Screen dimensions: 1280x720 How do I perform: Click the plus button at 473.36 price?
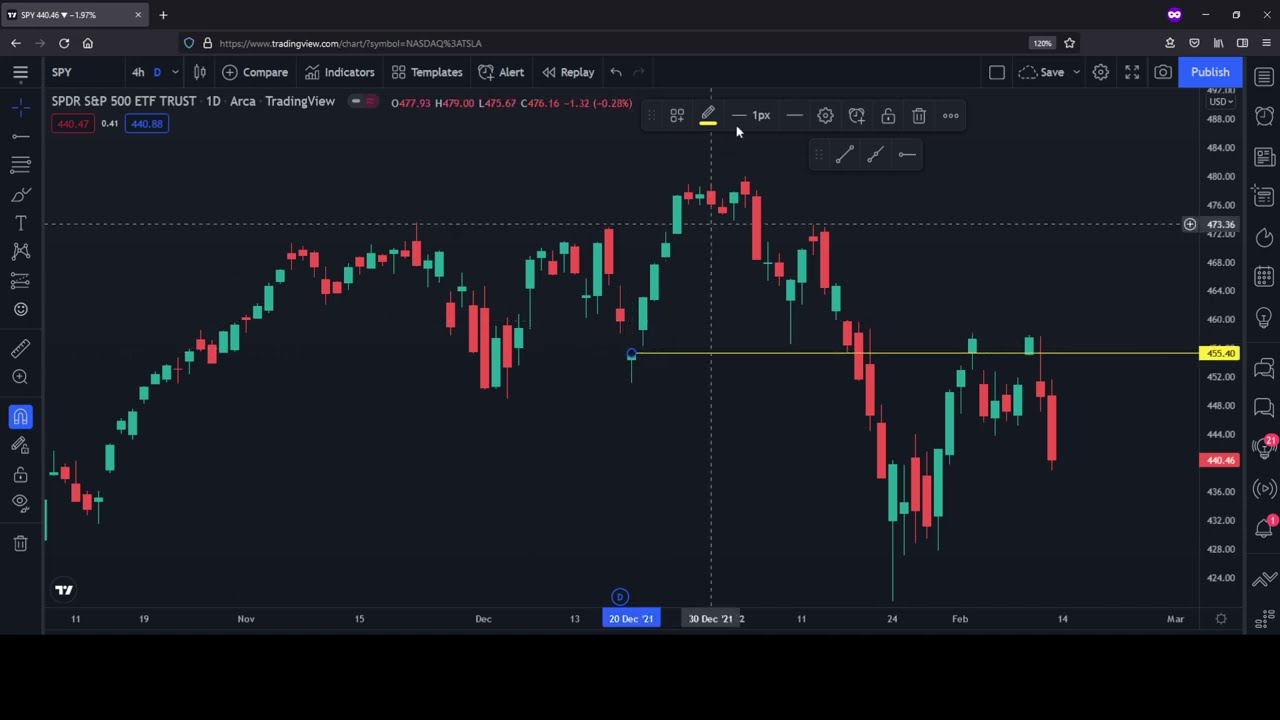1190,224
